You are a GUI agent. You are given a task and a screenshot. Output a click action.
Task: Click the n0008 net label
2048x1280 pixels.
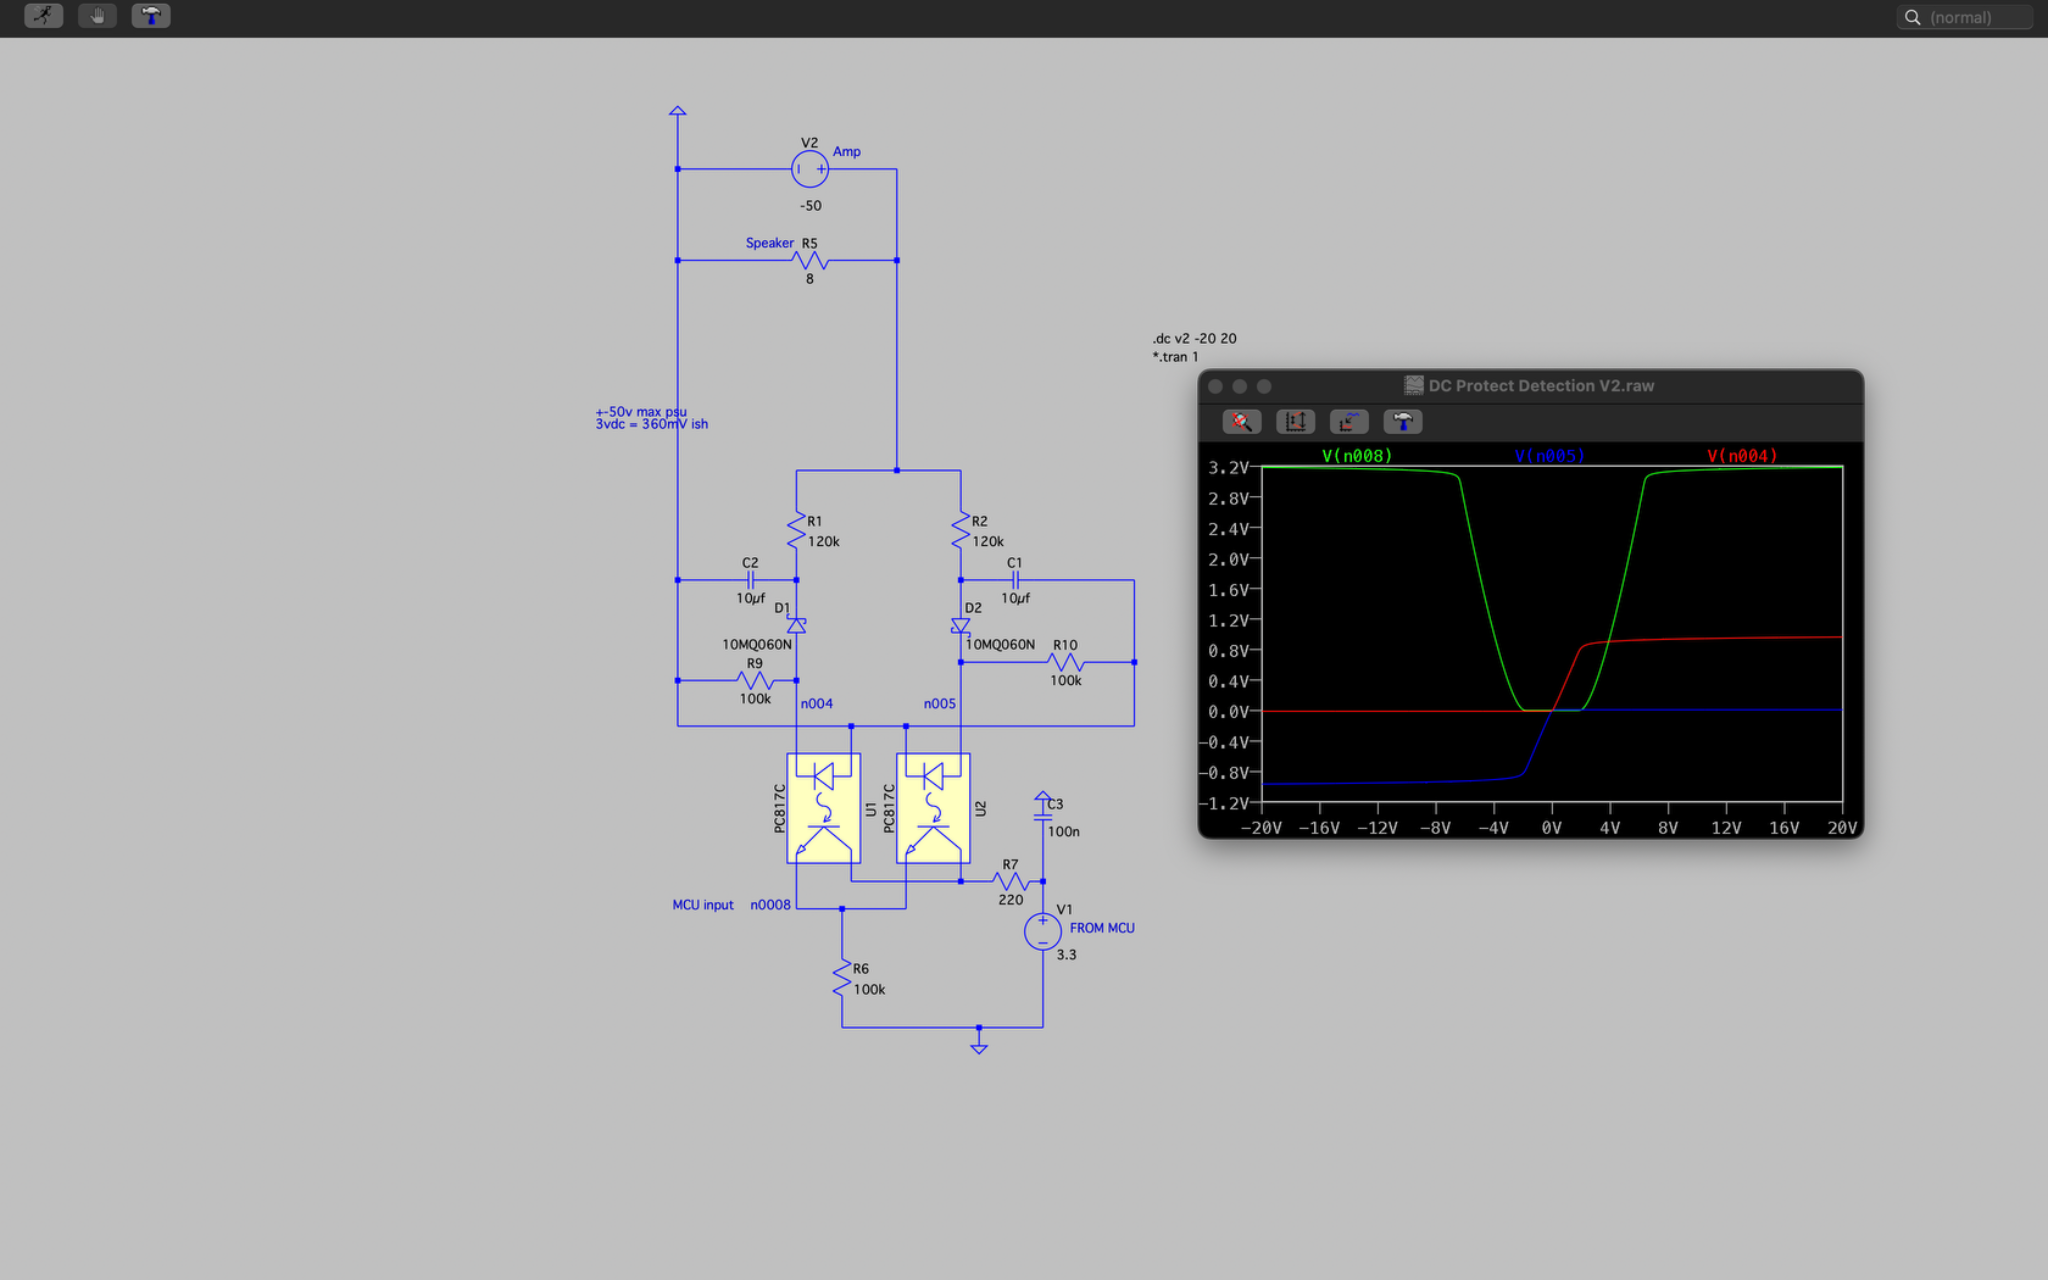click(771, 905)
